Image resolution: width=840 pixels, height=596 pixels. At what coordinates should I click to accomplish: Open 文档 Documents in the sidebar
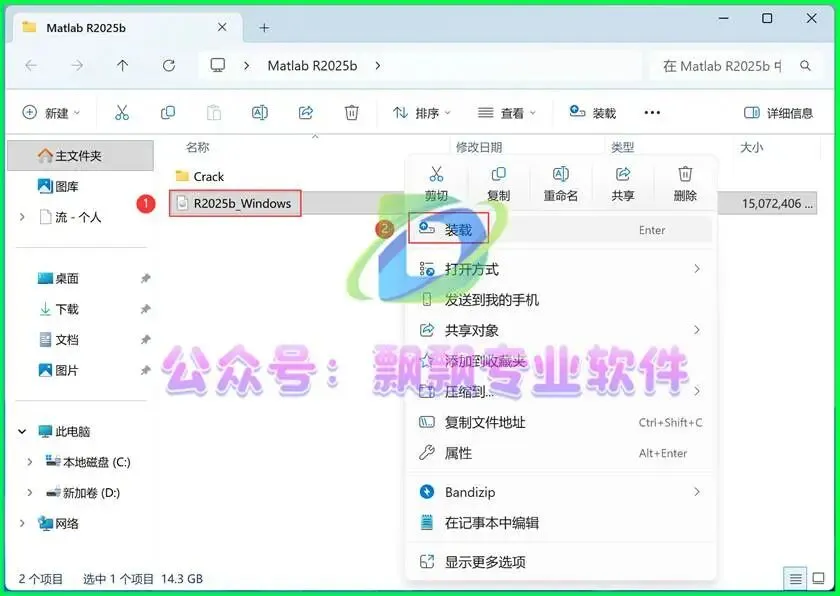[58, 340]
